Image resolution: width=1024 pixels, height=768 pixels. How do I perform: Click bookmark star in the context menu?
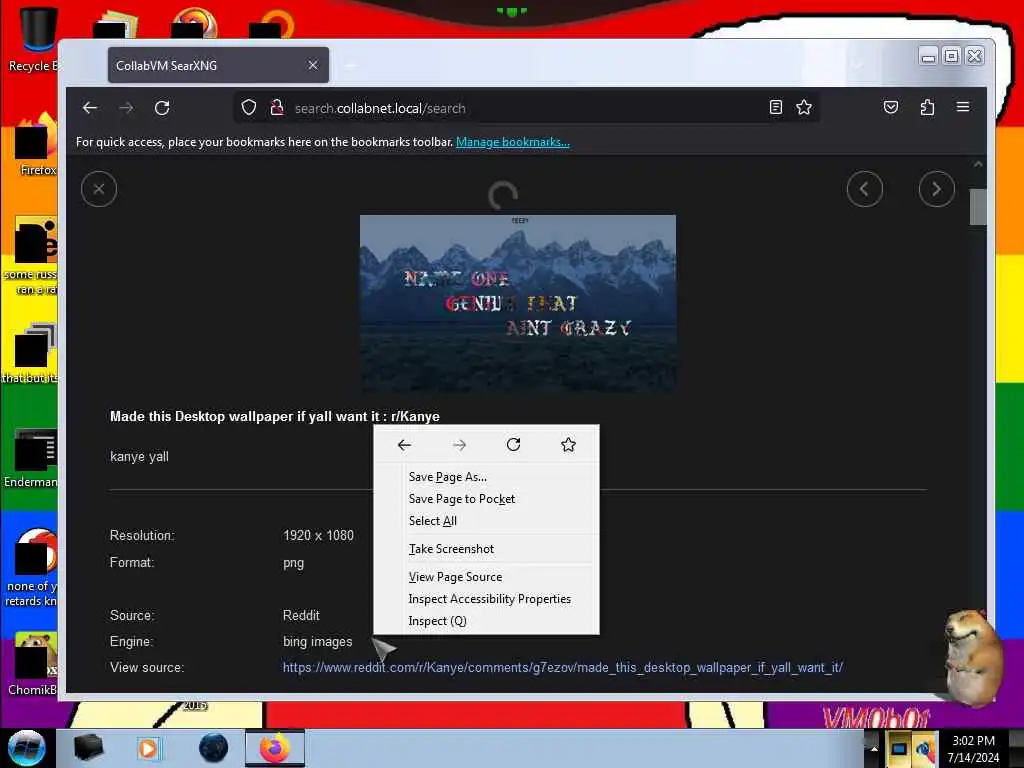click(568, 445)
